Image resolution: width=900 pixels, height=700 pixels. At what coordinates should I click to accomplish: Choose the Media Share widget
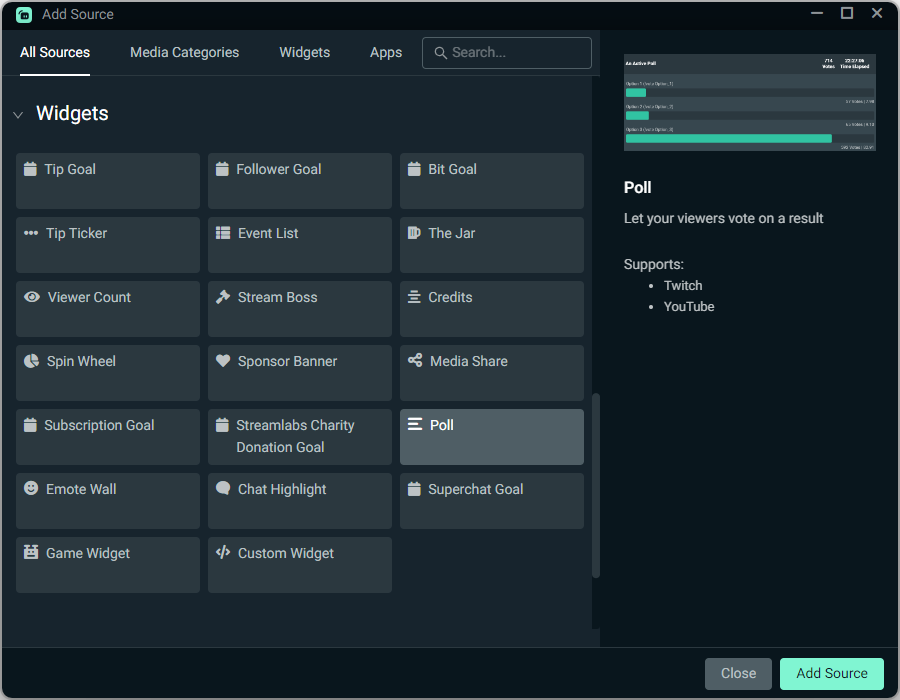[491, 373]
